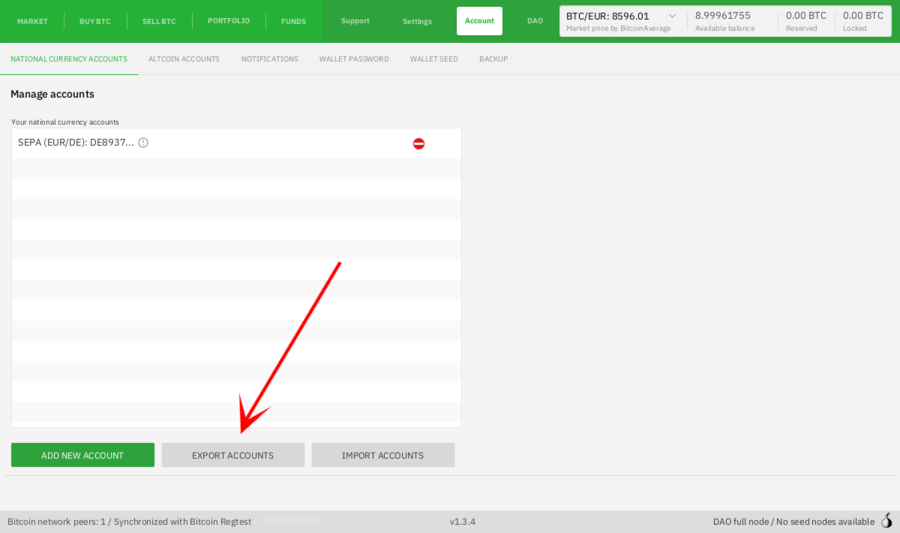Click the Add New Account button

(83, 455)
